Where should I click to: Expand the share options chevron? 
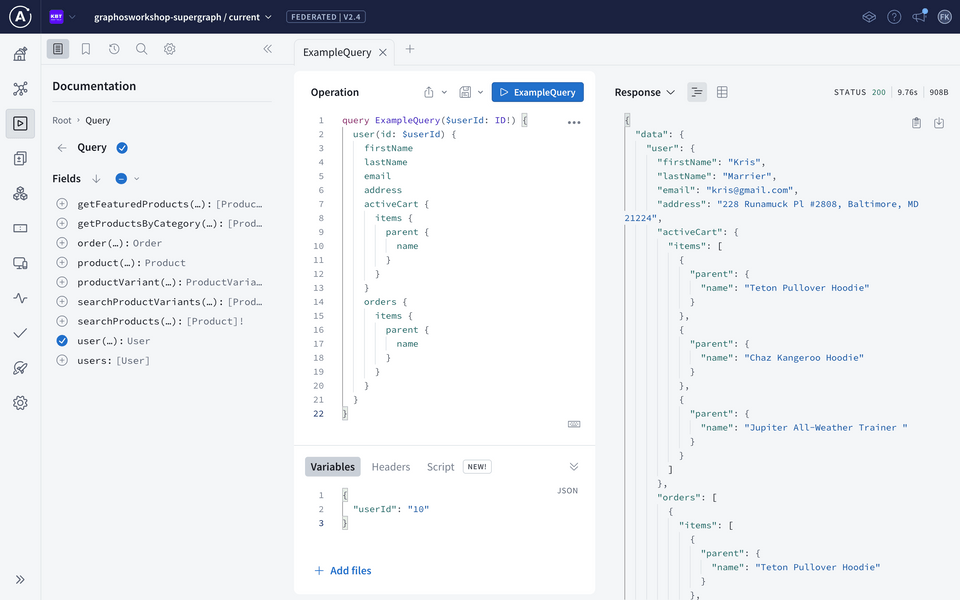pos(444,92)
